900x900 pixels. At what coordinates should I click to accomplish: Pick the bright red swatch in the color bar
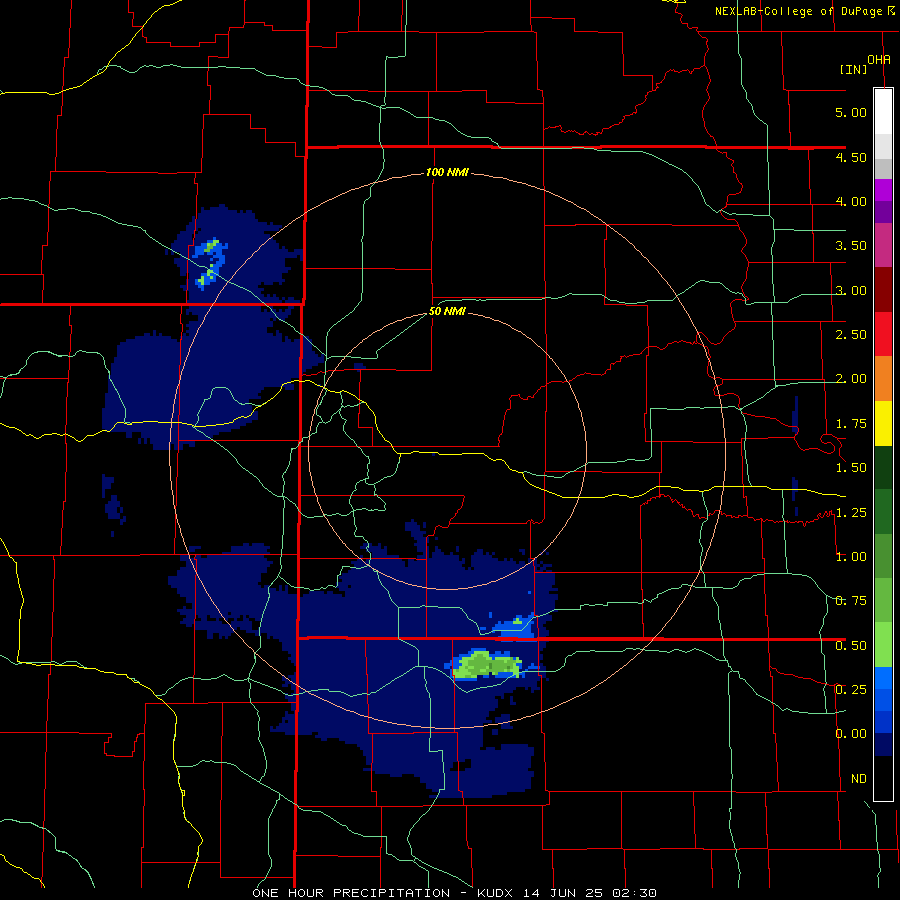coord(883,334)
